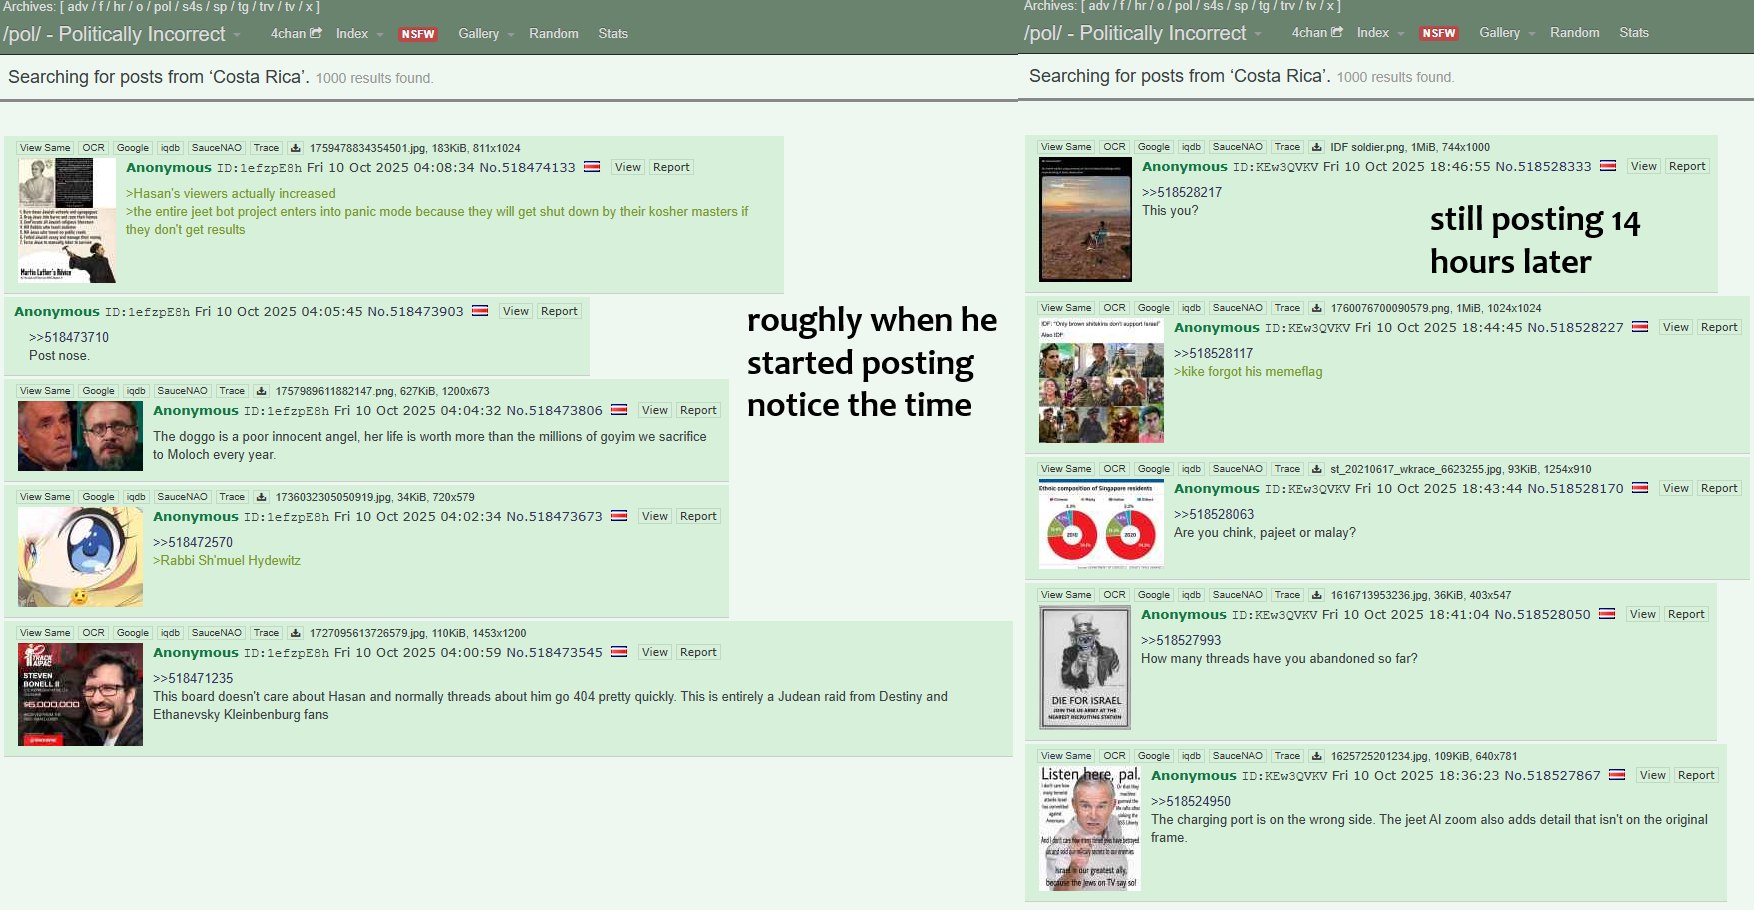Screen dimensions: 1754x910
Task: Click the flag icon on post No.518473903
Action: click(480, 311)
